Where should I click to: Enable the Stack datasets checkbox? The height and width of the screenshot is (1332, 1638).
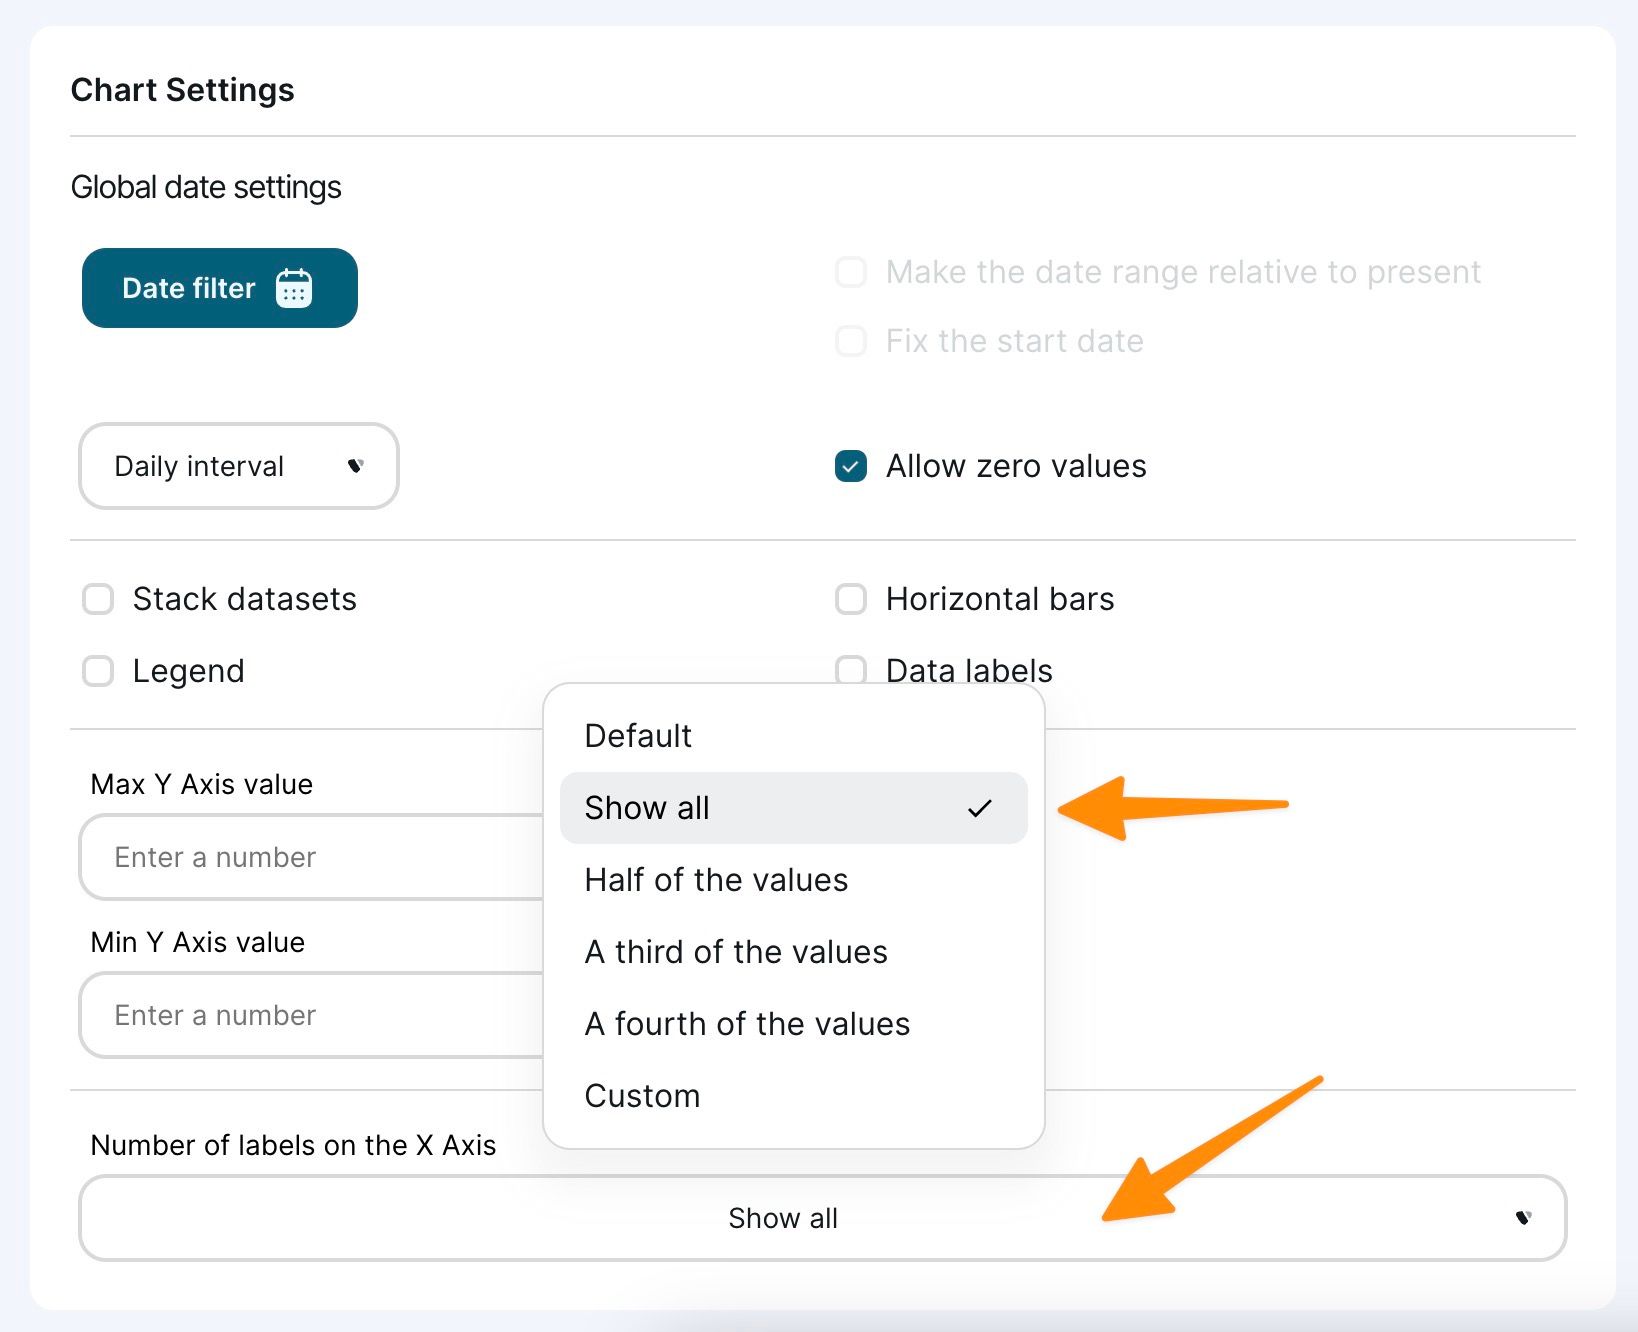click(x=98, y=599)
